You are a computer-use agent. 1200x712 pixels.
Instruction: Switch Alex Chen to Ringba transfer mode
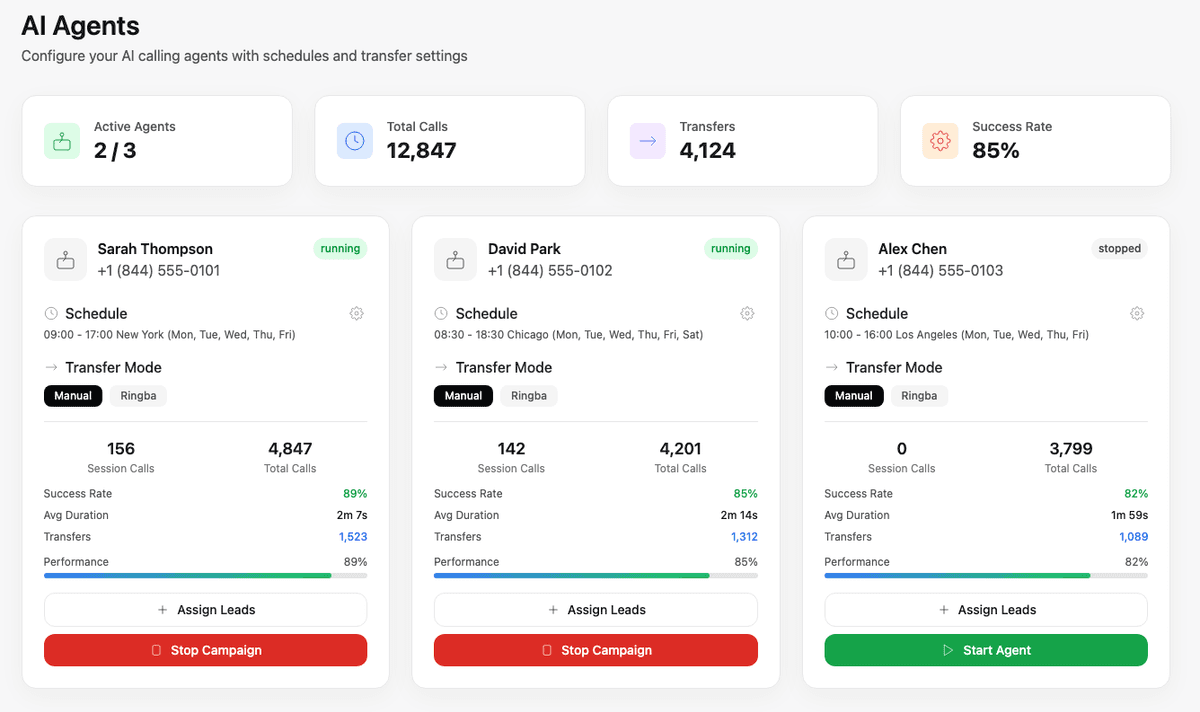point(919,395)
